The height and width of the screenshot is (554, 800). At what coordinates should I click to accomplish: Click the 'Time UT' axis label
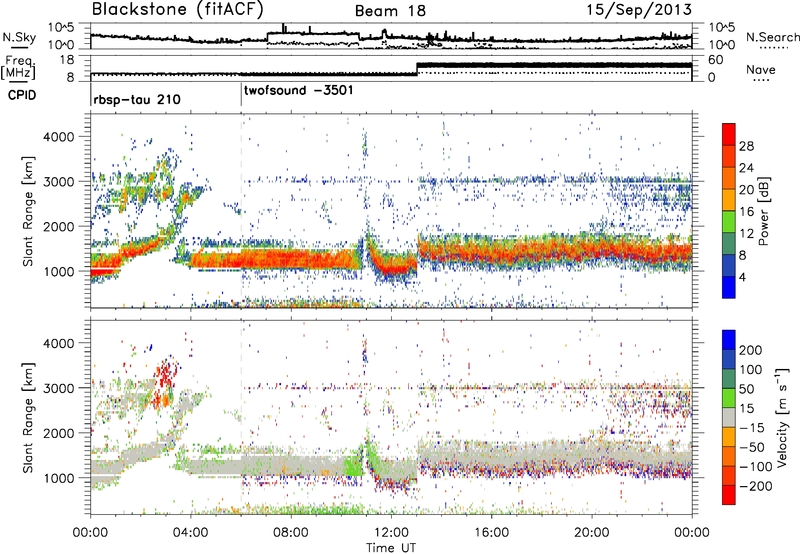(391, 548)
